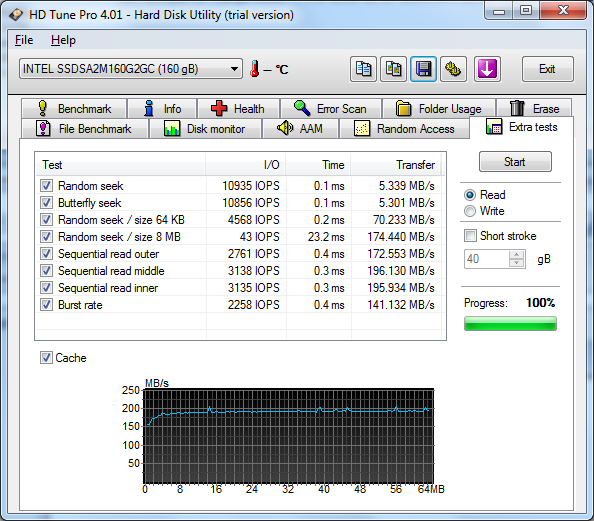Click the green progress bar

click(510, 324)
